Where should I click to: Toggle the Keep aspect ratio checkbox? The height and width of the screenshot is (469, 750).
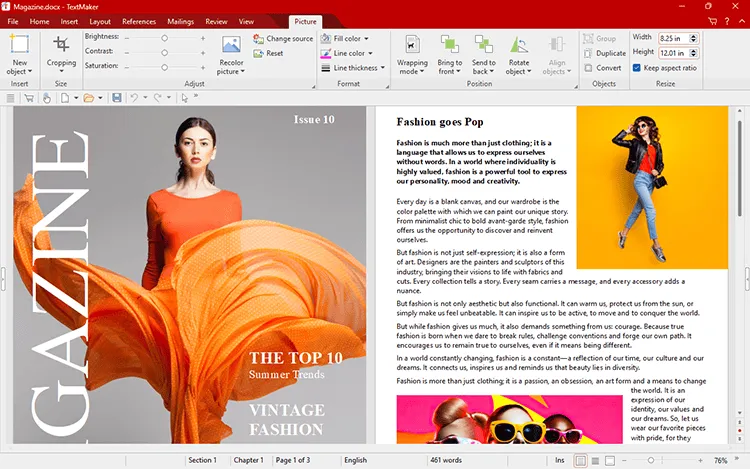click(x=638, y=68)
